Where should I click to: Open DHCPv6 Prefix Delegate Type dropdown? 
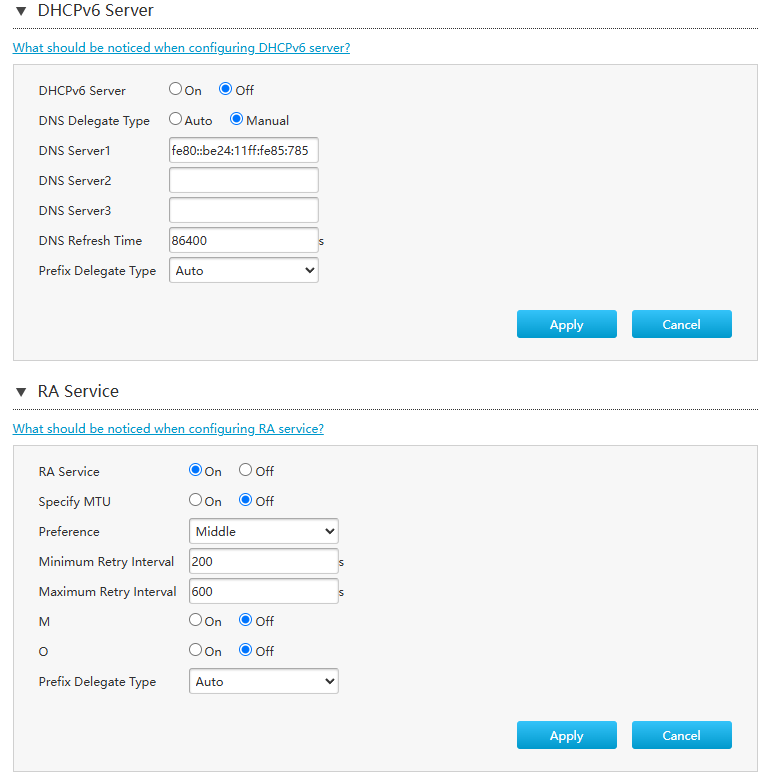[244, 271]
